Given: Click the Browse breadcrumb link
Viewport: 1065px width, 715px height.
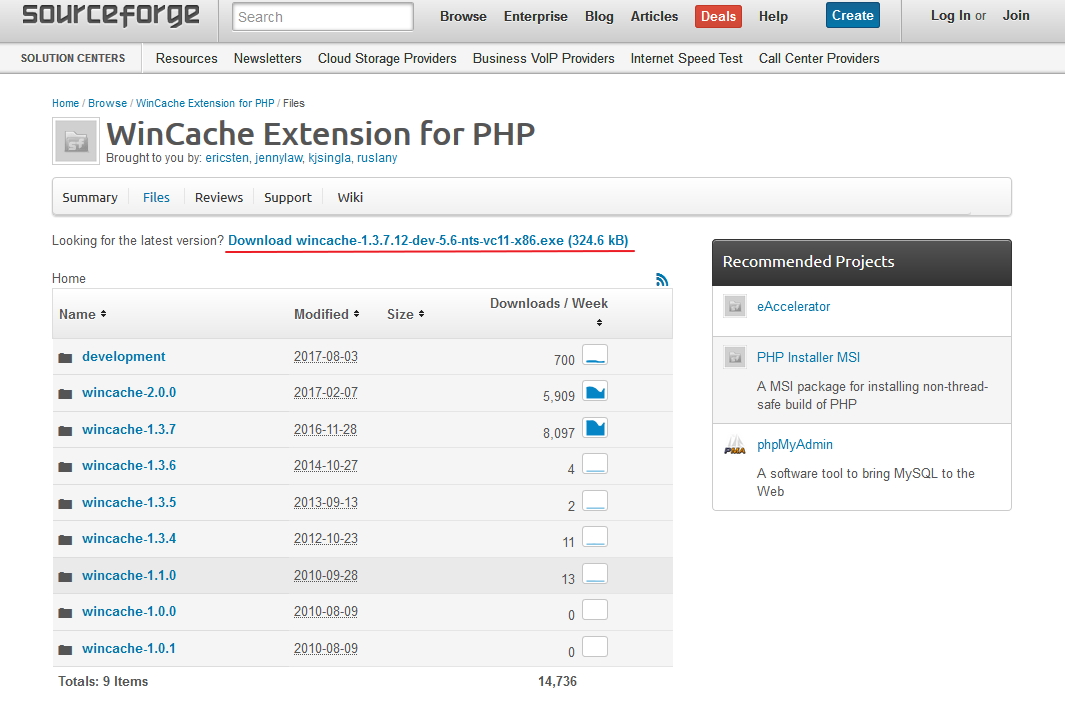Looking at the screenshot, I should pos(107,103).
